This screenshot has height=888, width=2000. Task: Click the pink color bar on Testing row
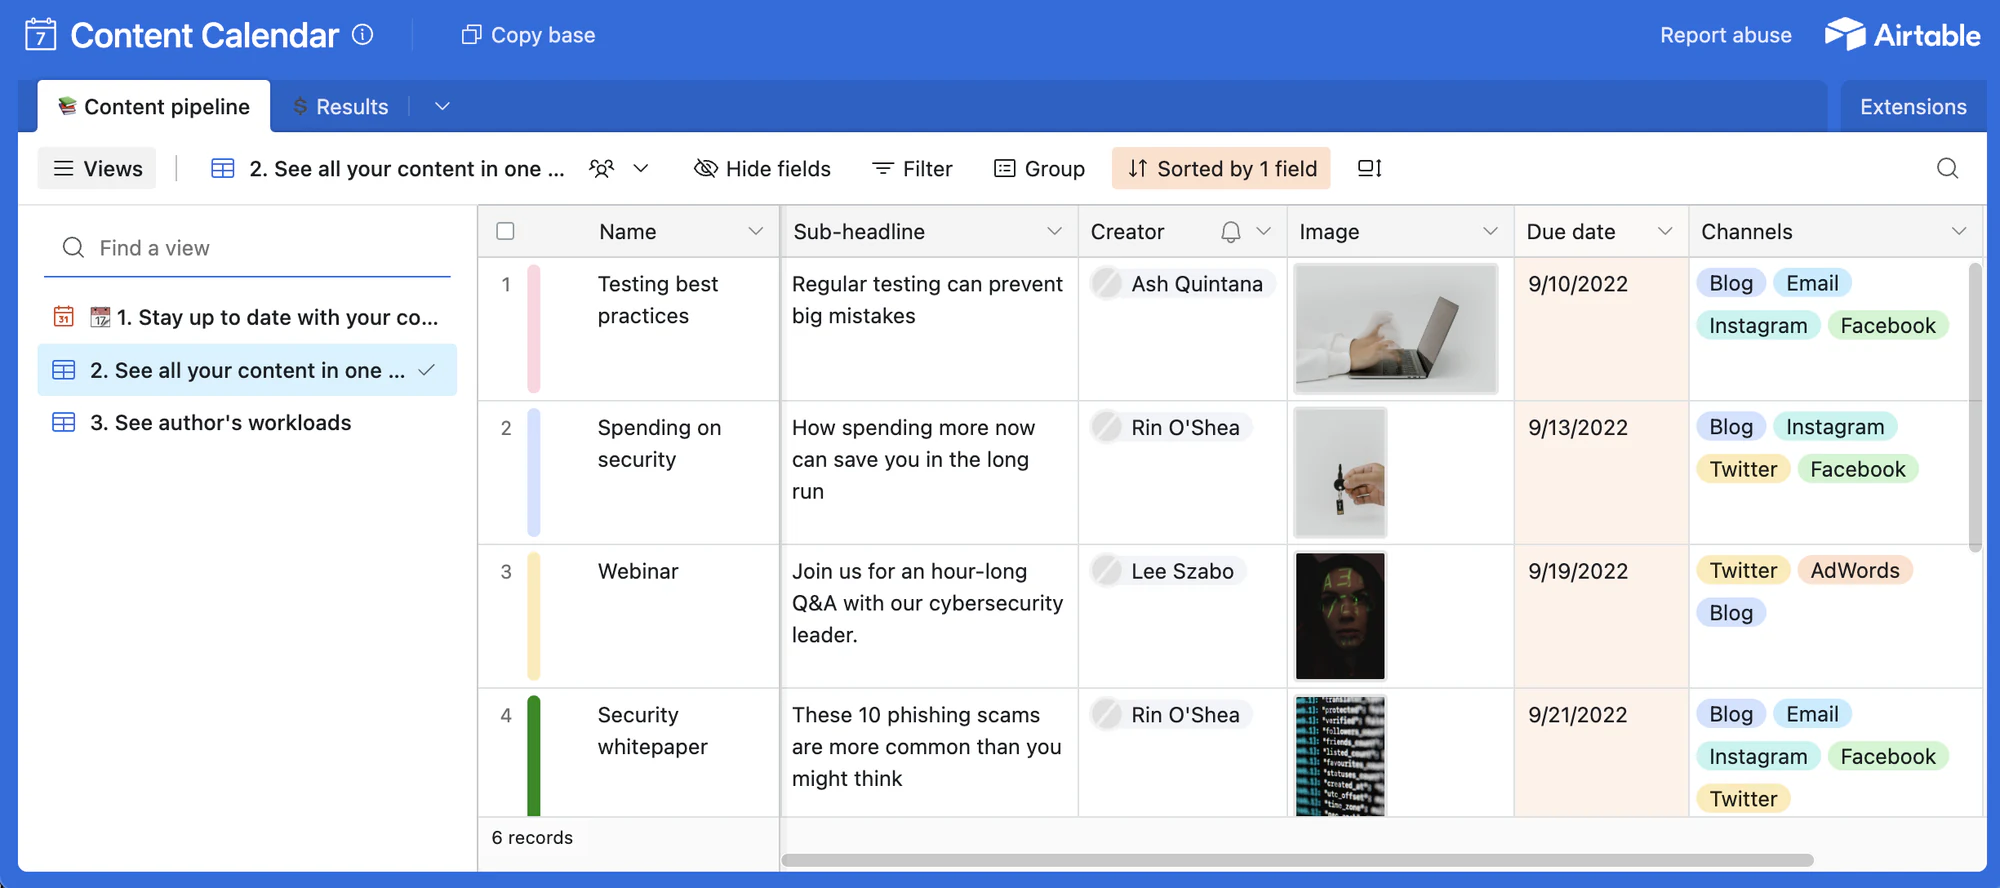pos(534,328)
